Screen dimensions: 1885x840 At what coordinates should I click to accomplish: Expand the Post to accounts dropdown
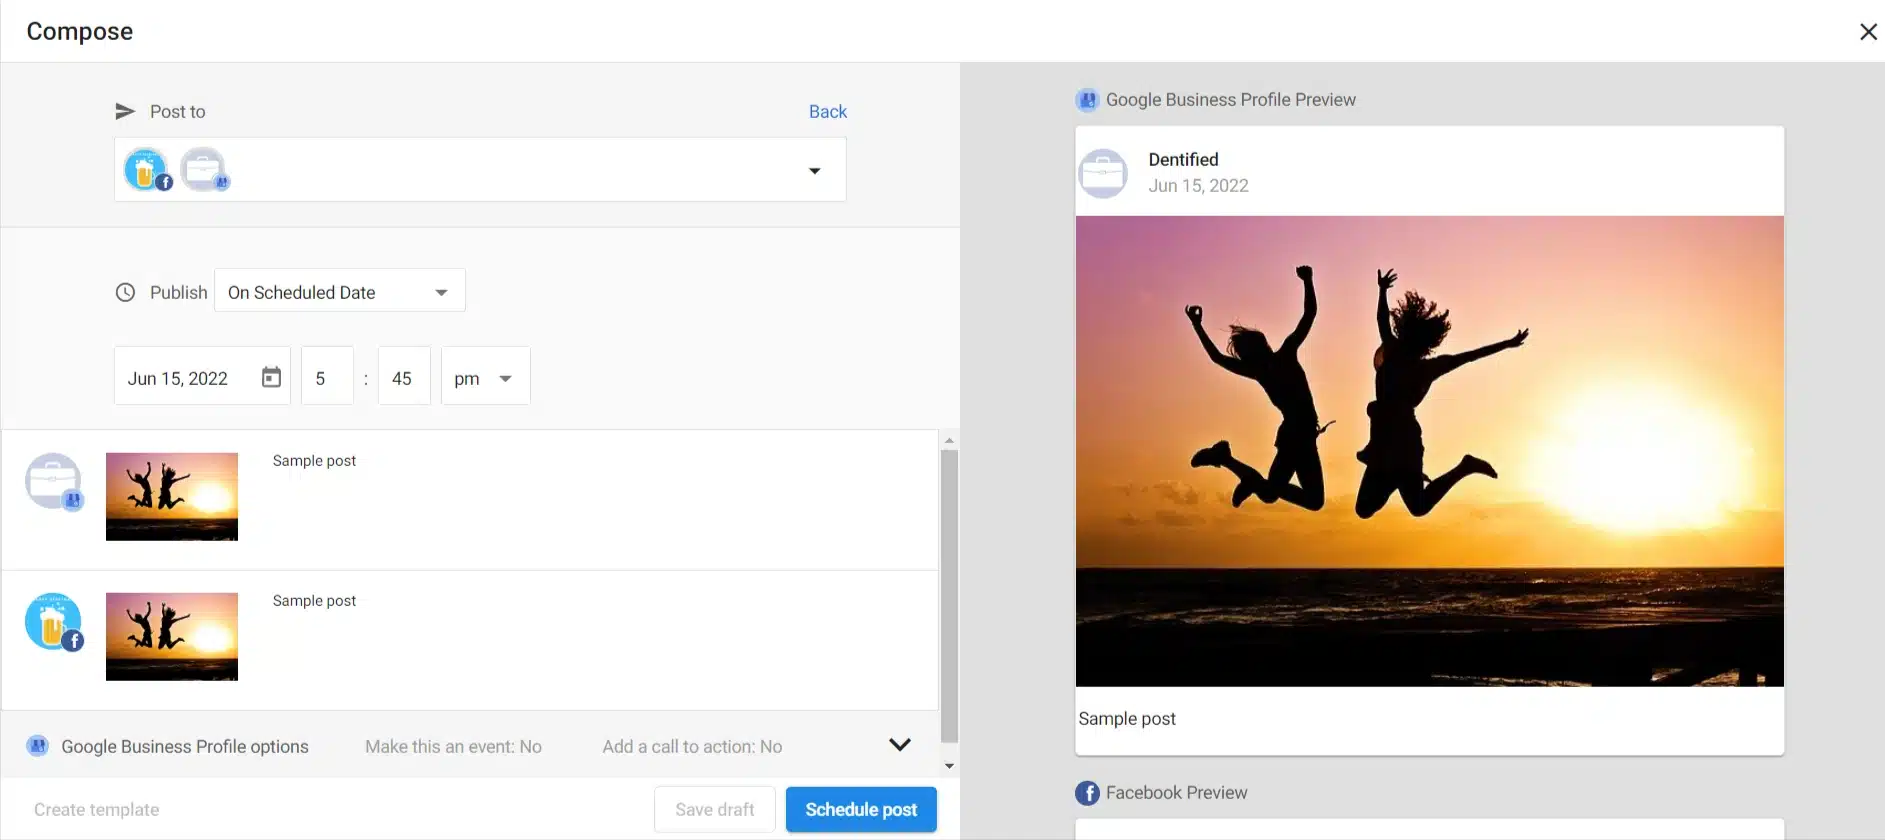814,171
